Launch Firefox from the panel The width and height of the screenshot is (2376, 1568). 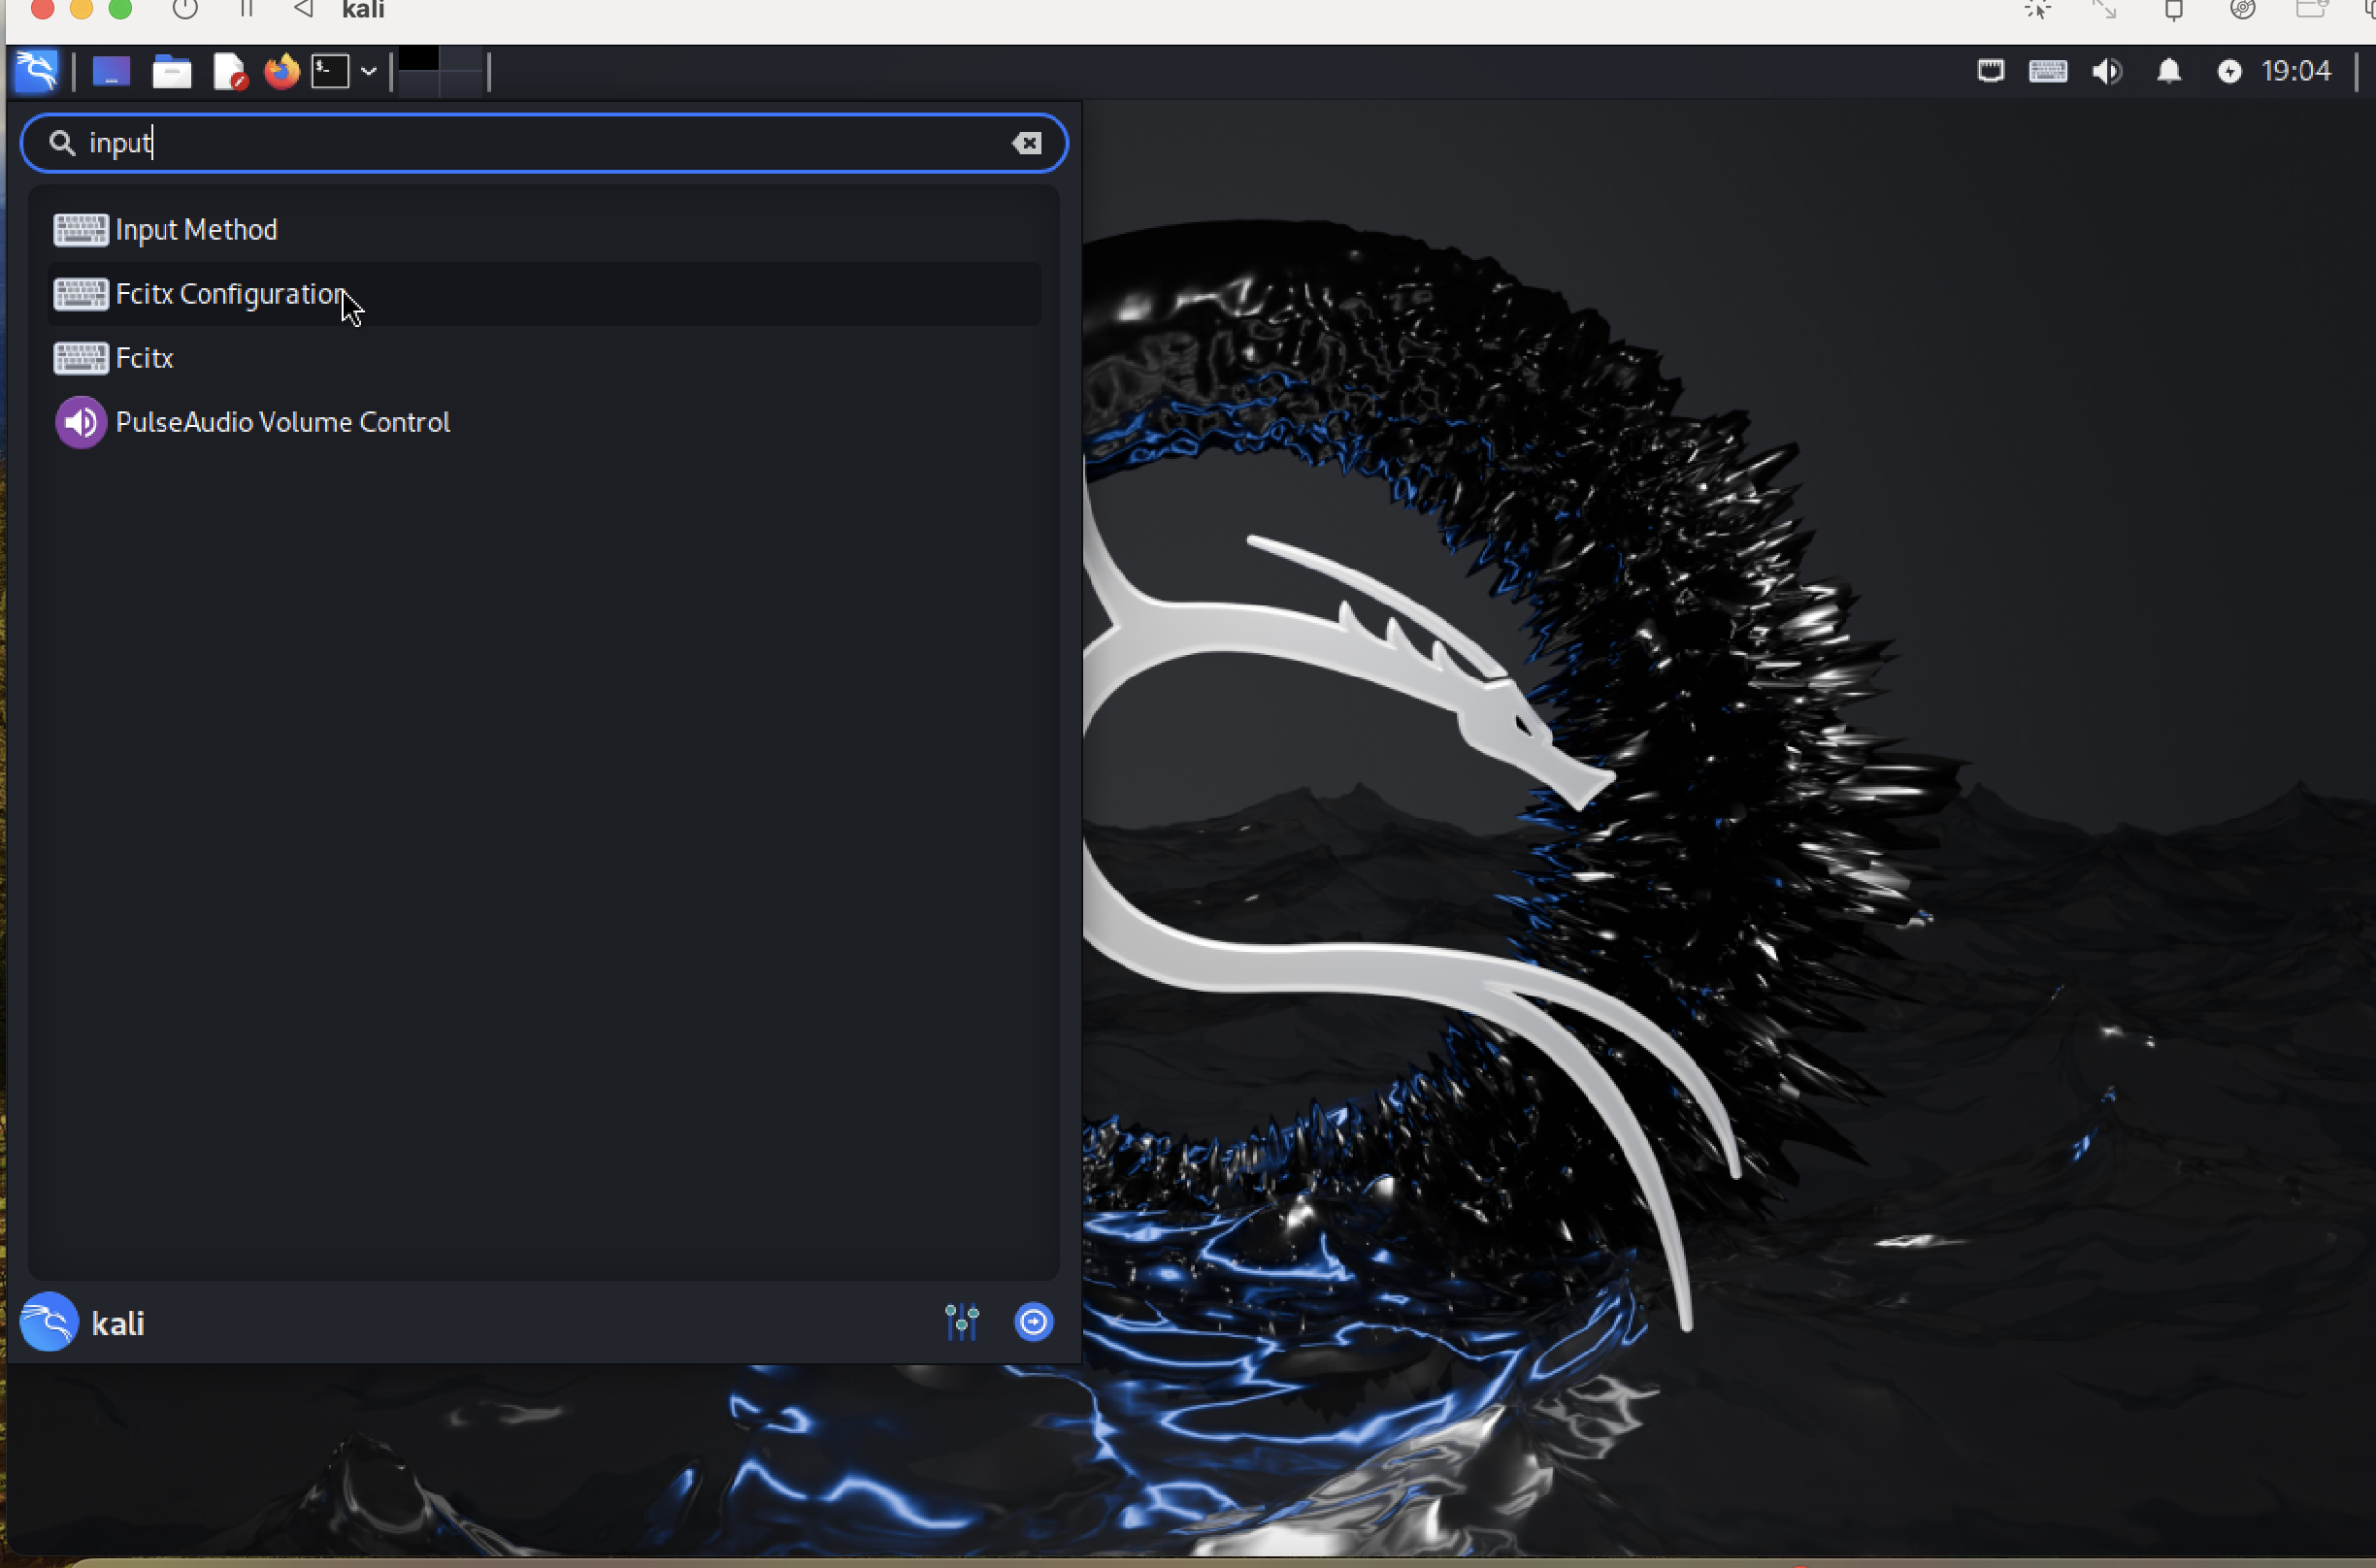coord(282,72)
